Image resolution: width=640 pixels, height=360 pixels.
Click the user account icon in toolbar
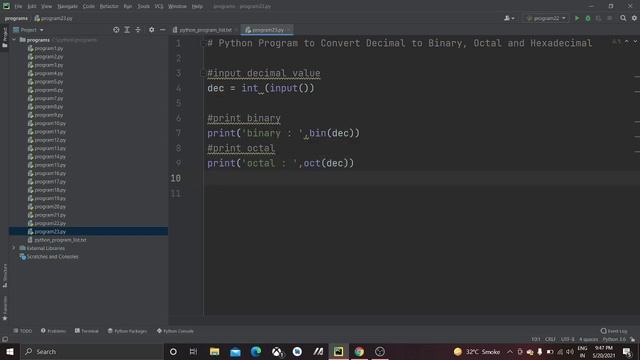pyautogui.click(x=509, y=18)
